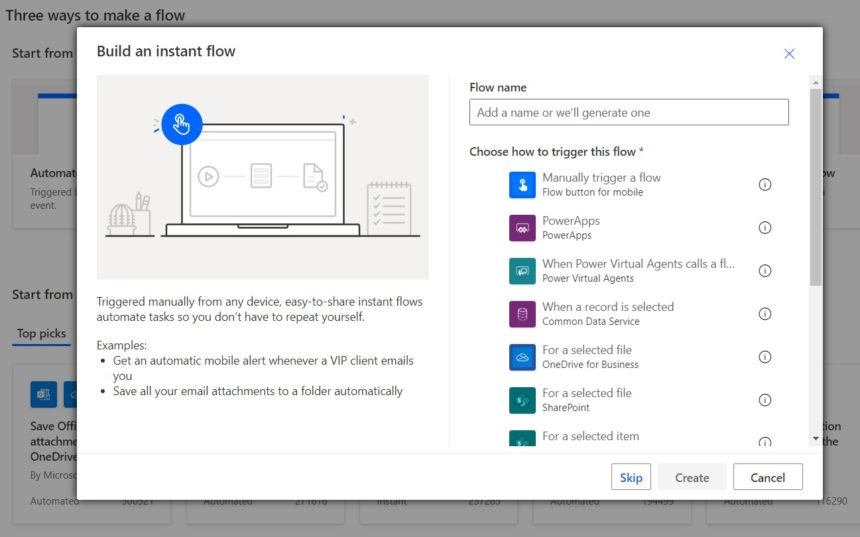
Task: Choose 'For a selected item' option
Action: point(590,436)
